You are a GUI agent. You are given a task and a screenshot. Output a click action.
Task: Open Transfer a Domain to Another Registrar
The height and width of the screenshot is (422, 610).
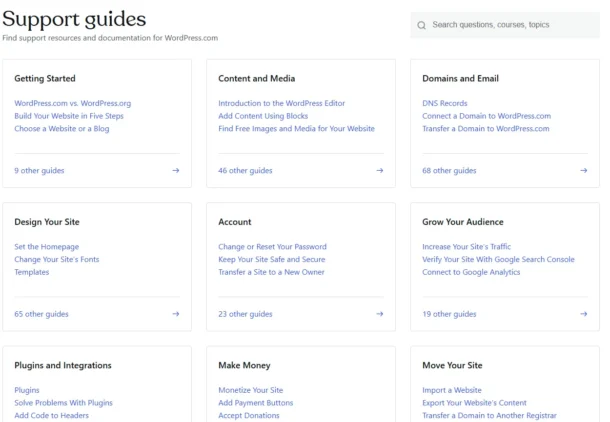coord(489,415)
